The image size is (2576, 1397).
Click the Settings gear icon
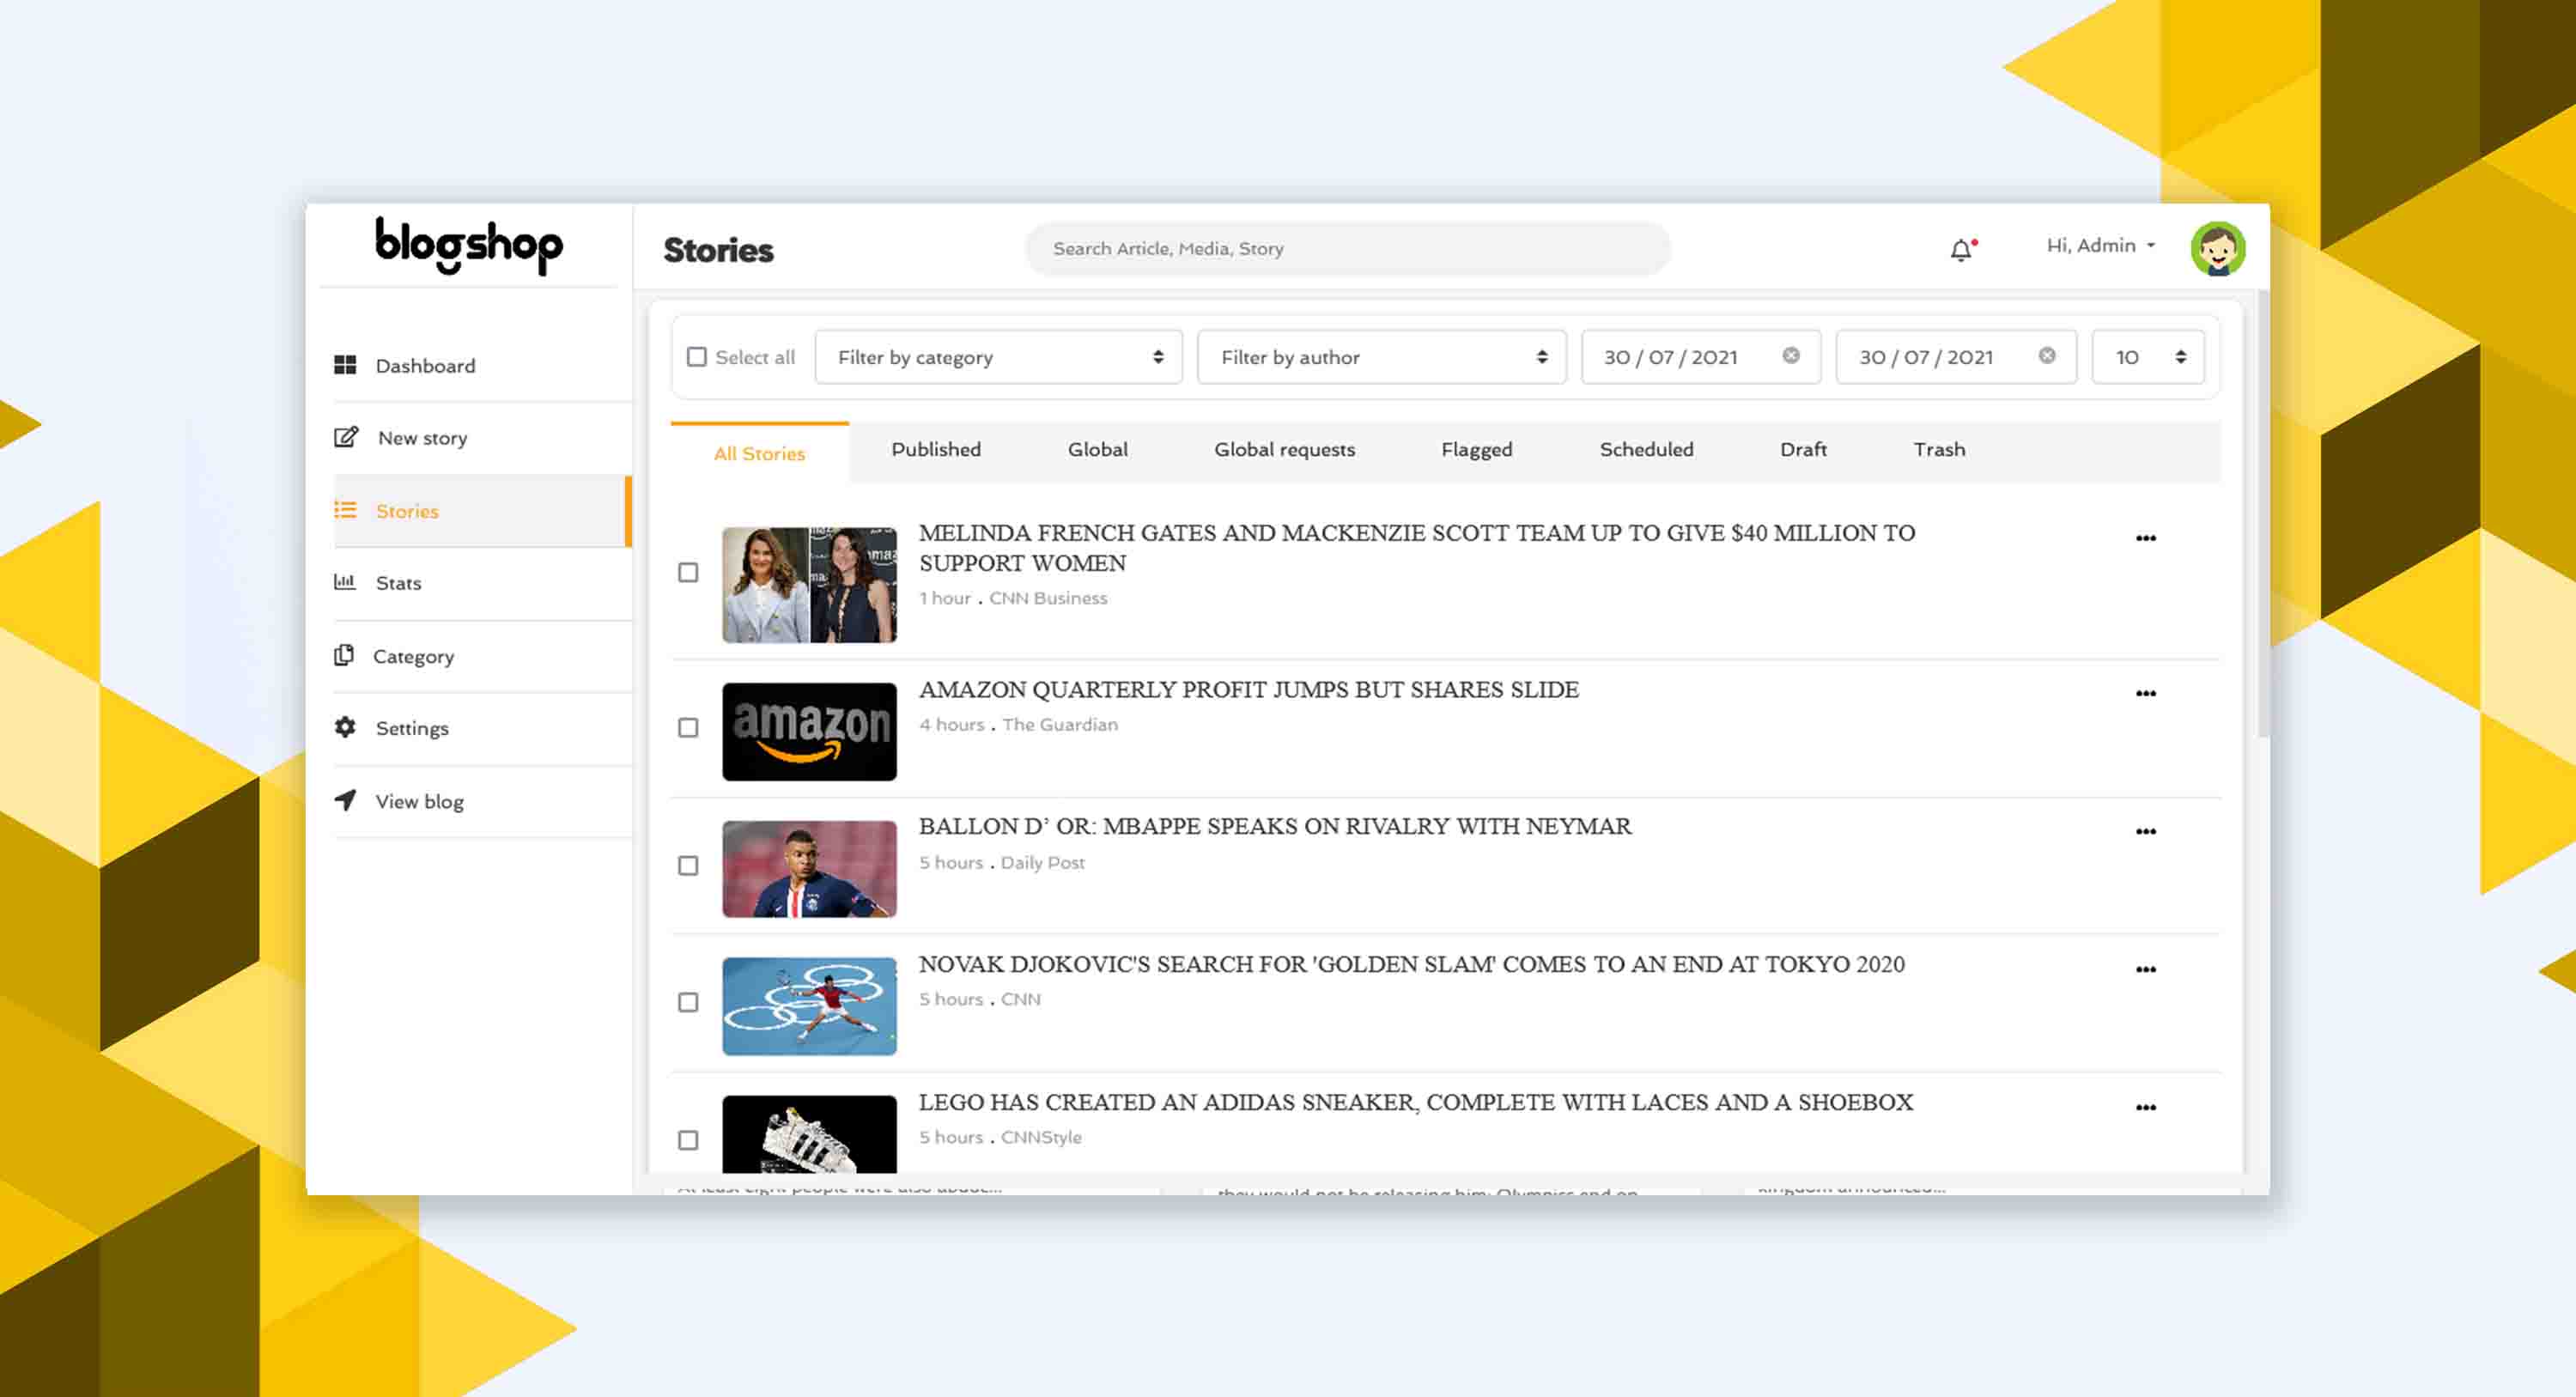click(x=345, y=727)
